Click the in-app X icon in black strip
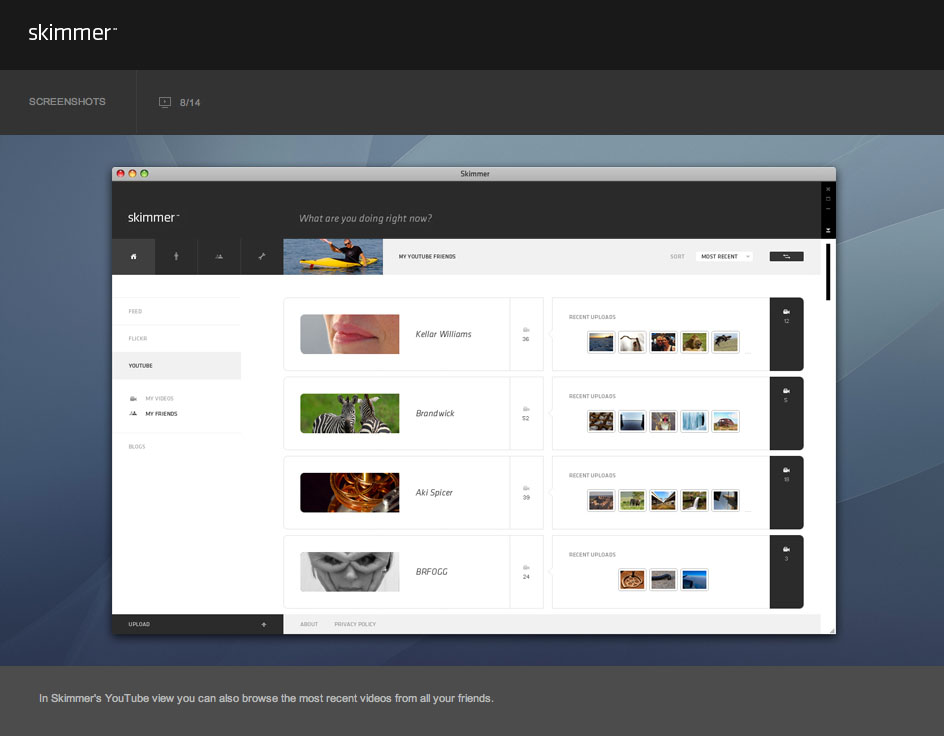The width and height of the screenshot is (944, 736). tap(828, 189)
